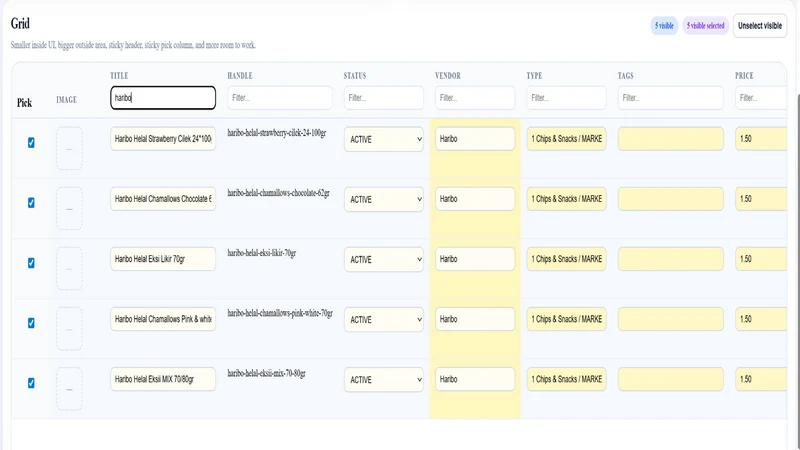Click handle text haribo-helal-chamallows-pink-white-70gr
The width and height of the screenshot is (800, 450).
280,314
